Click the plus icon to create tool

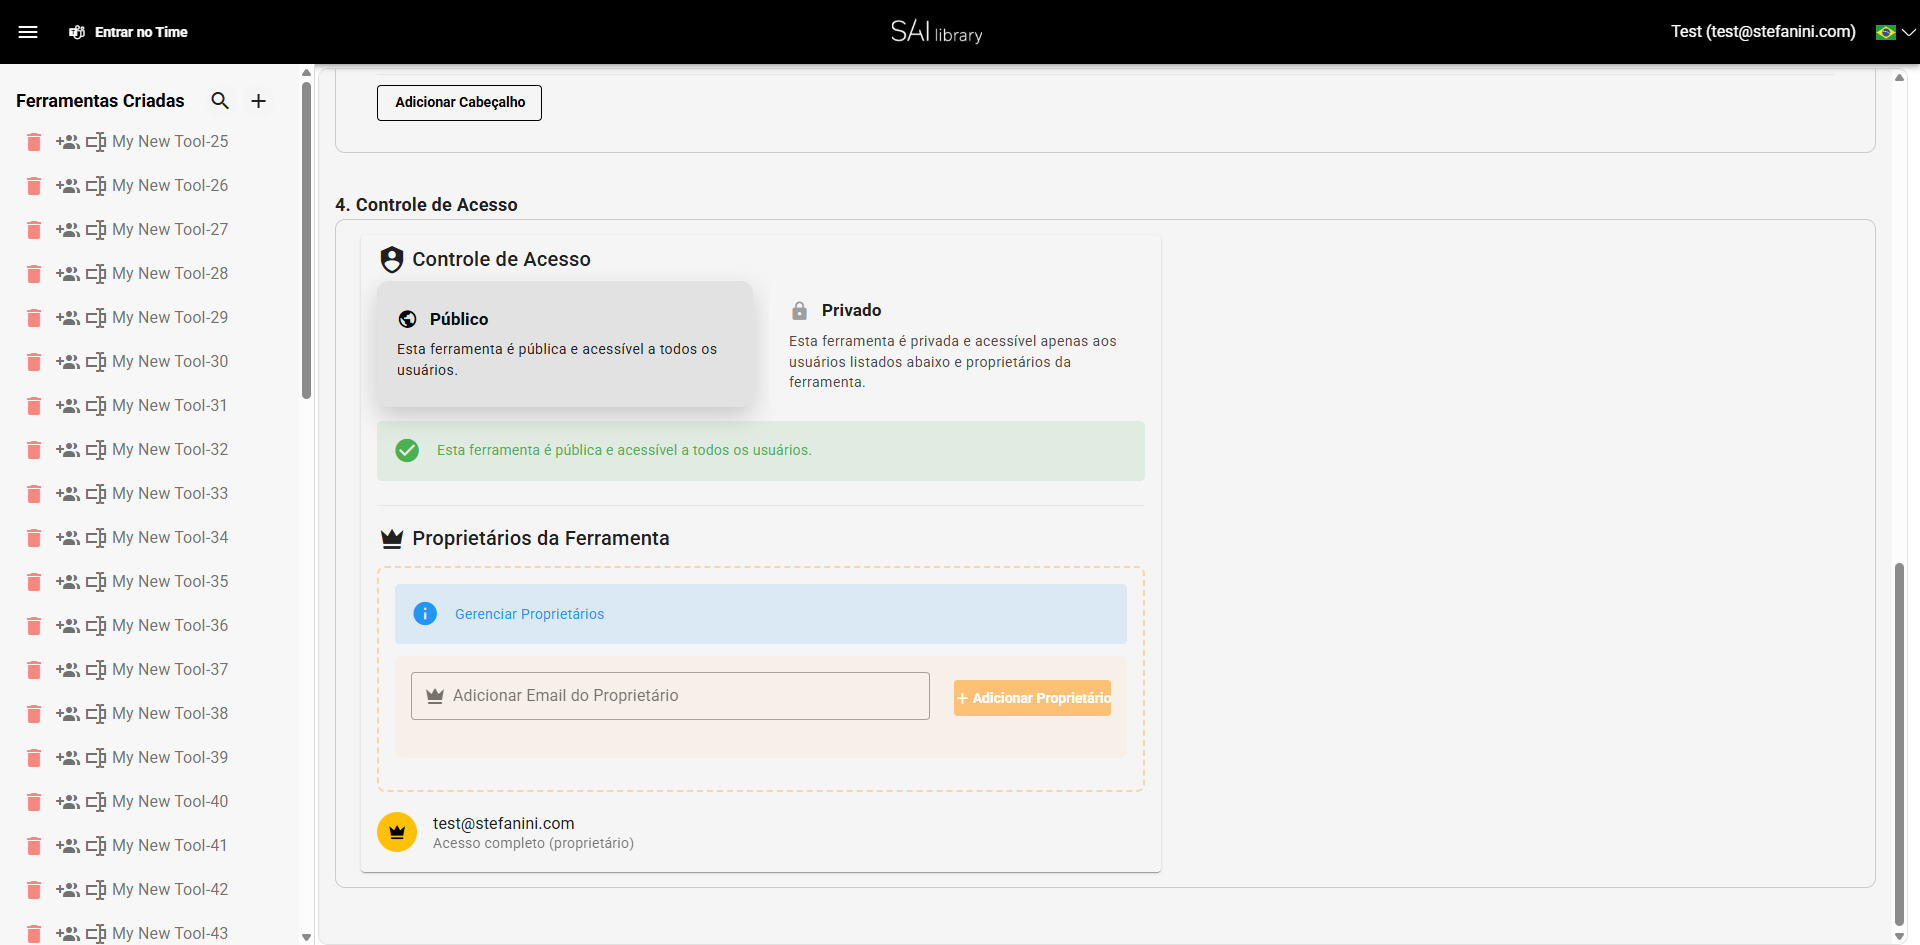pyautogui.click(x=258, y=101)
